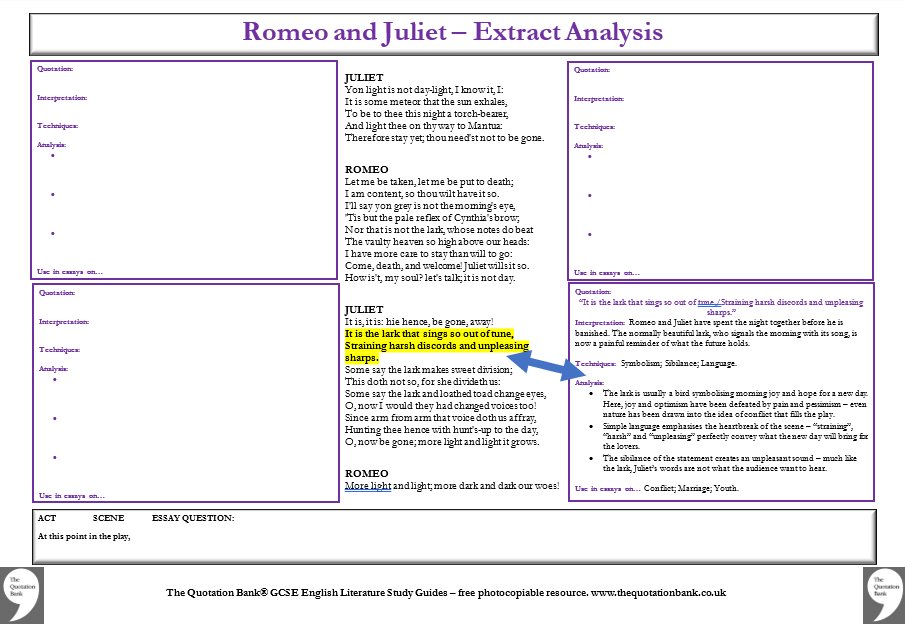Click the 'ESSAY QUESTION:' label
The image size is (905, 624).
pos(193,518)
